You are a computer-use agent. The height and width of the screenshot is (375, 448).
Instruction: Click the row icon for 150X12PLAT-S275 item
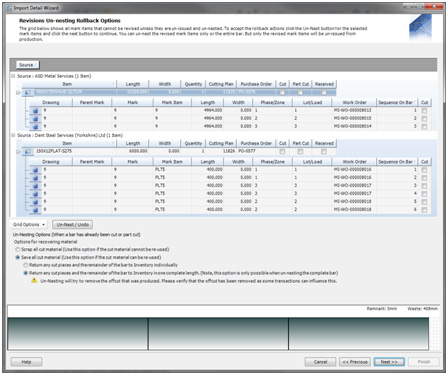28,151
